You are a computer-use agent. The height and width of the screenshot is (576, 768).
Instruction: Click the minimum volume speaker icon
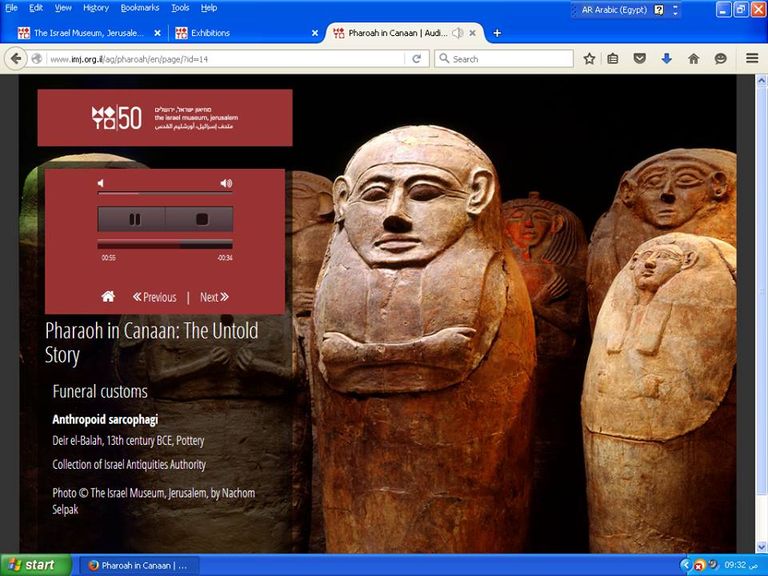[101, 183]
